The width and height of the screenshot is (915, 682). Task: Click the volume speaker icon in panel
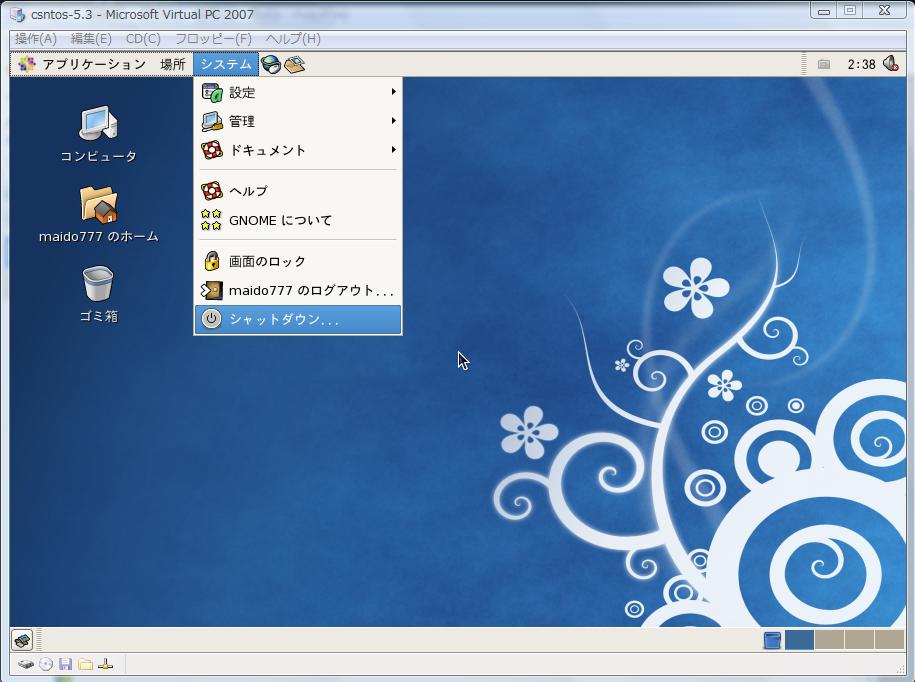point(890,64)
